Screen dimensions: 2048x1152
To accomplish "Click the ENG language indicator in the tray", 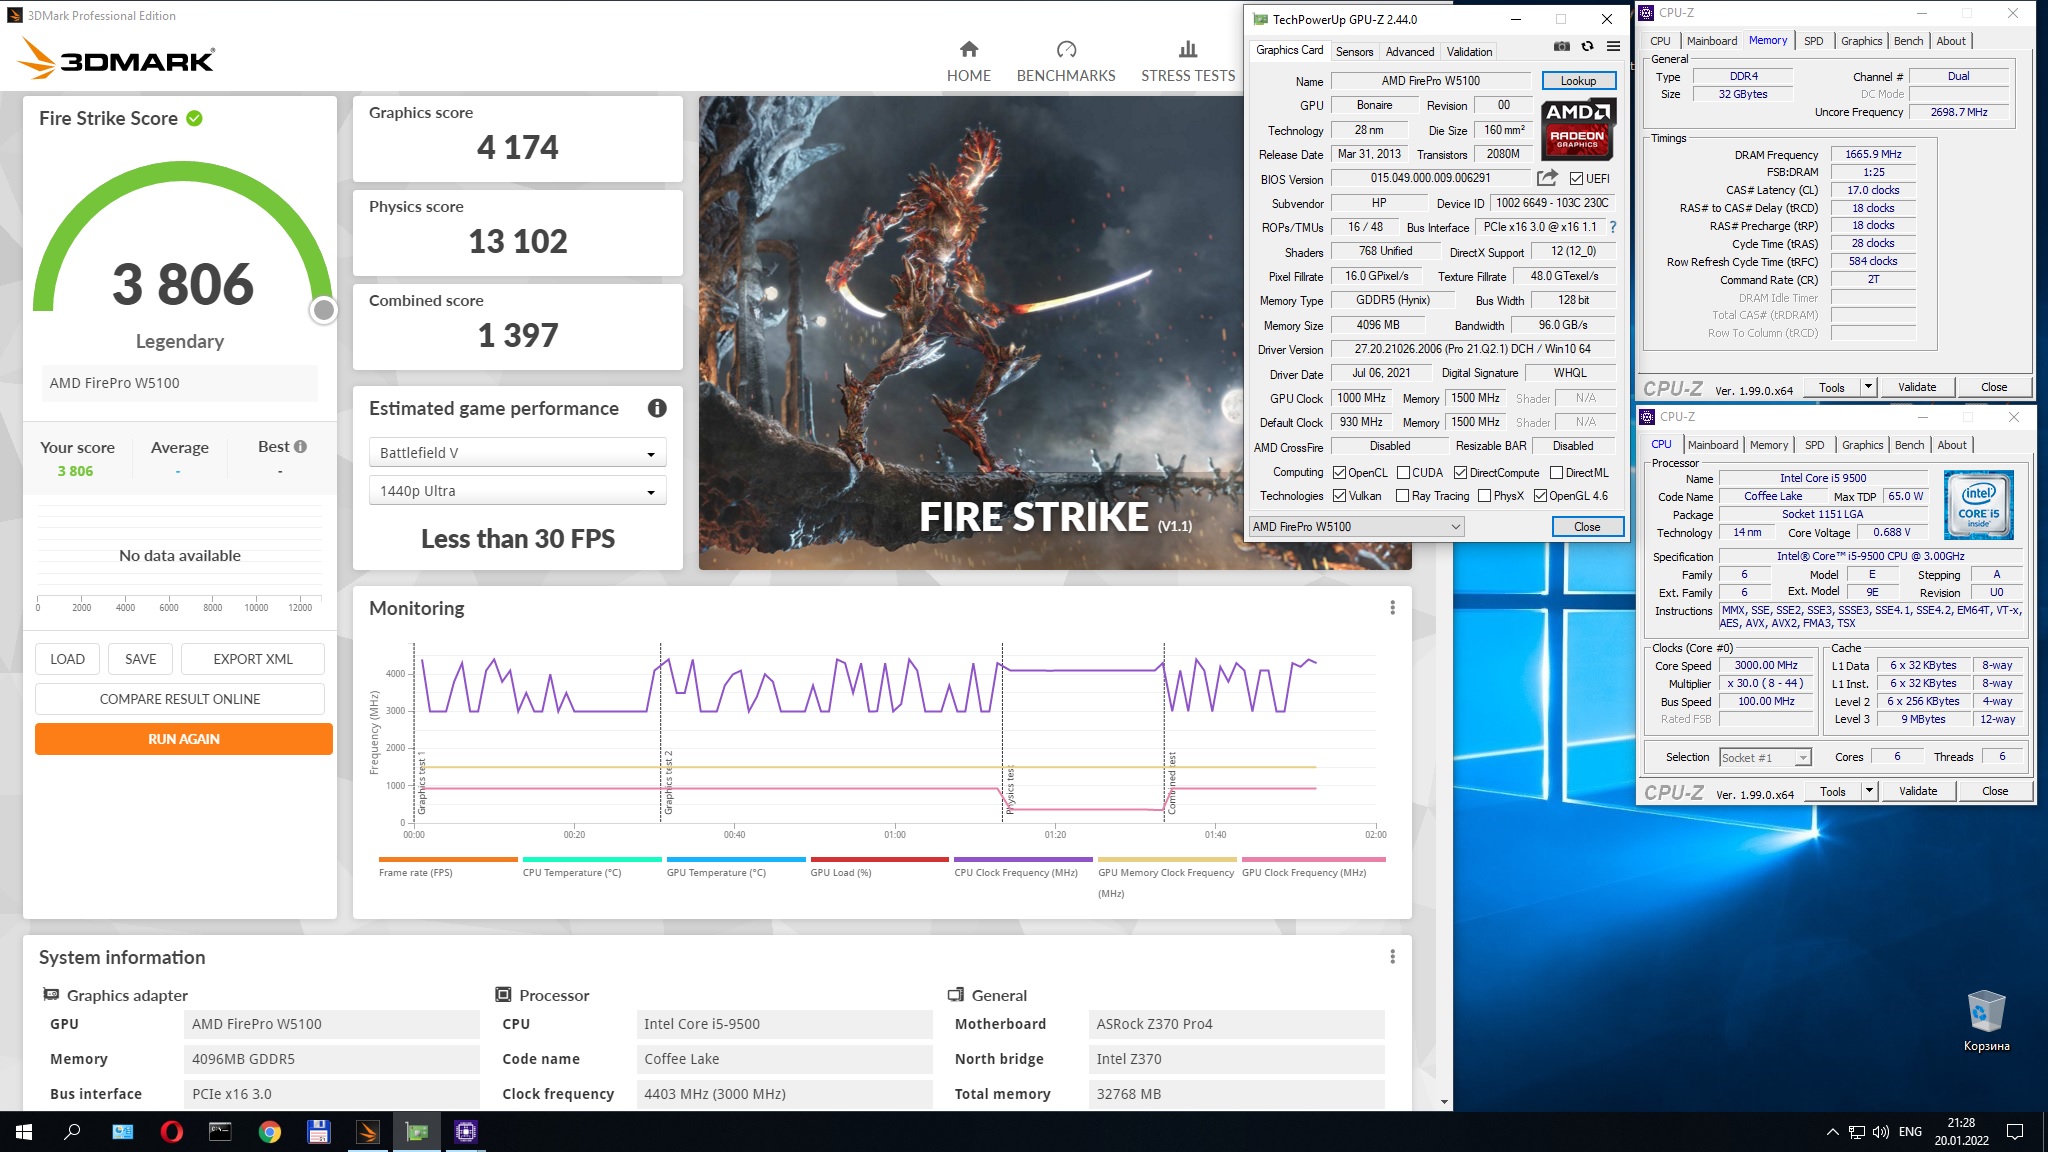I will 1910,1132.
